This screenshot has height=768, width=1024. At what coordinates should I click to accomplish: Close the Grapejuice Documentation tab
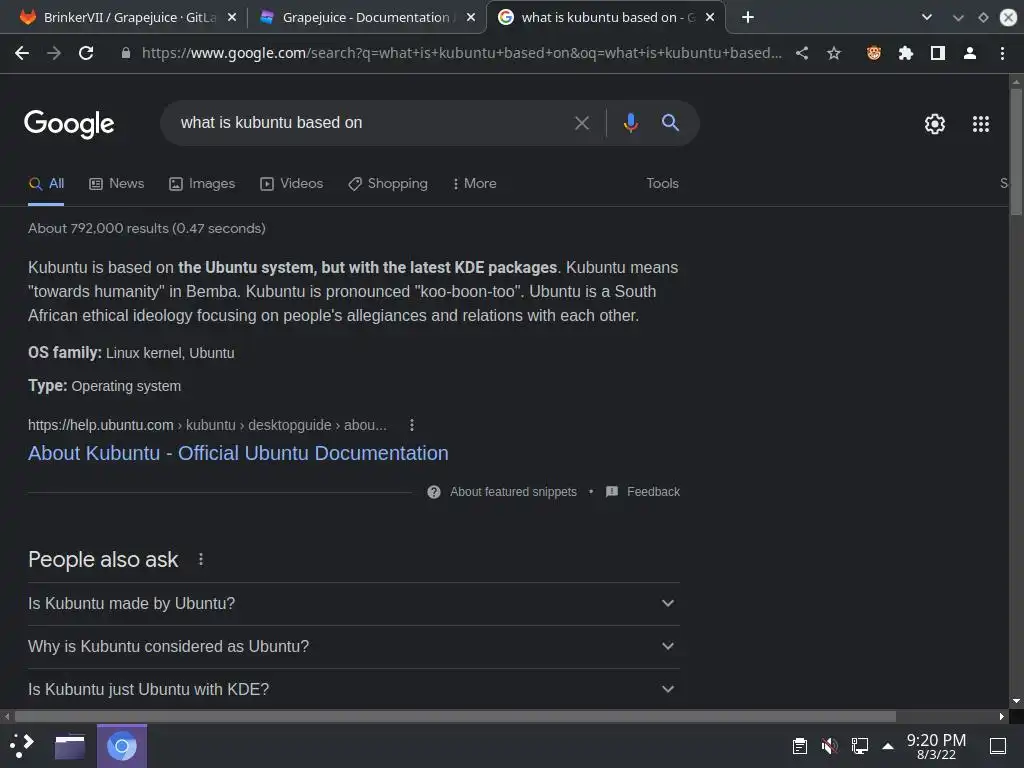pyautogui.click(x=471, y=17)
